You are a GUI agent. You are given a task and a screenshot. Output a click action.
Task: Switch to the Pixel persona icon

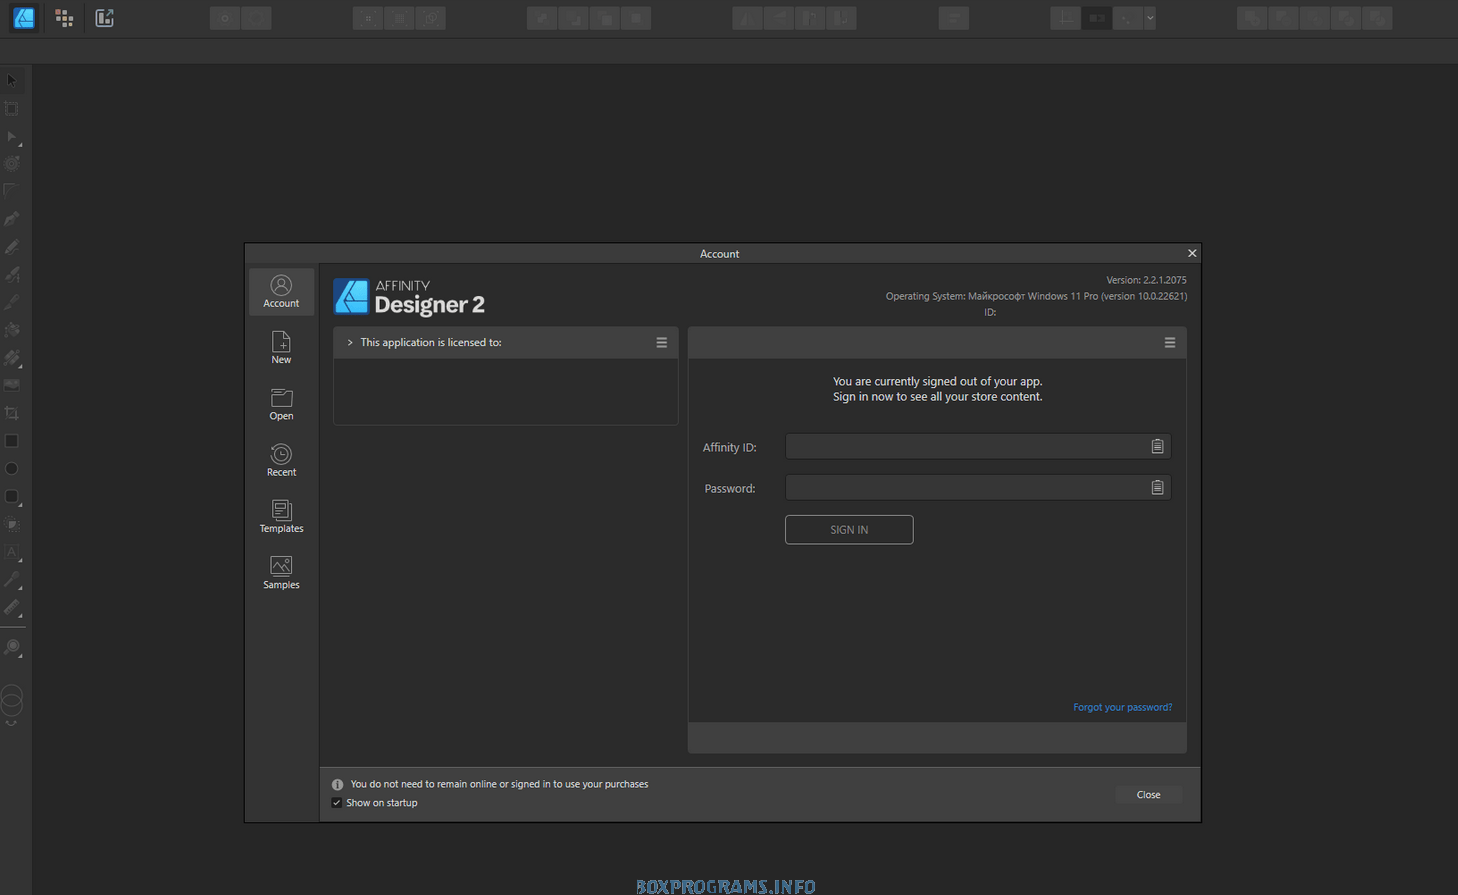pos(64,18)
